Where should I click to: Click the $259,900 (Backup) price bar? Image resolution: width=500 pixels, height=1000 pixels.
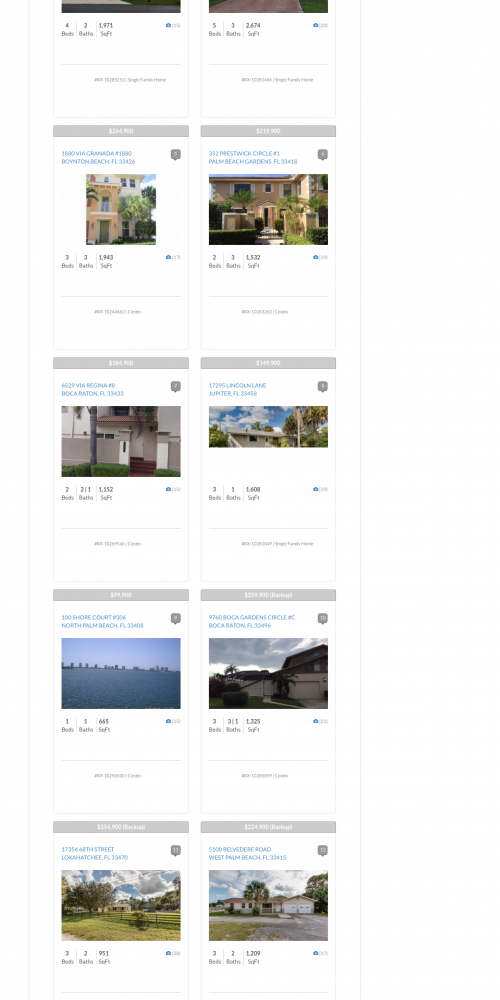point(268,595)
